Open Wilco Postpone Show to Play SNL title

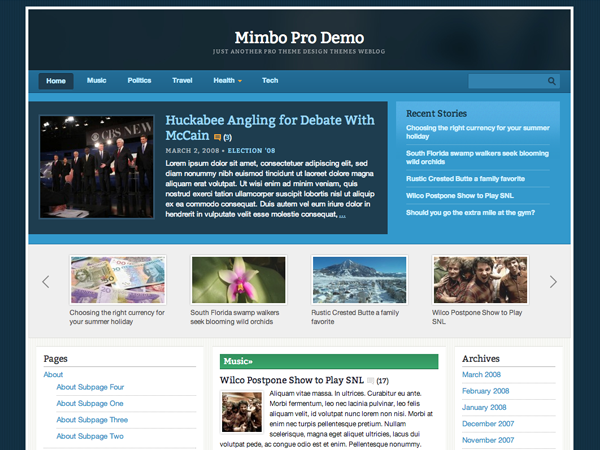[x=292, y=380]
